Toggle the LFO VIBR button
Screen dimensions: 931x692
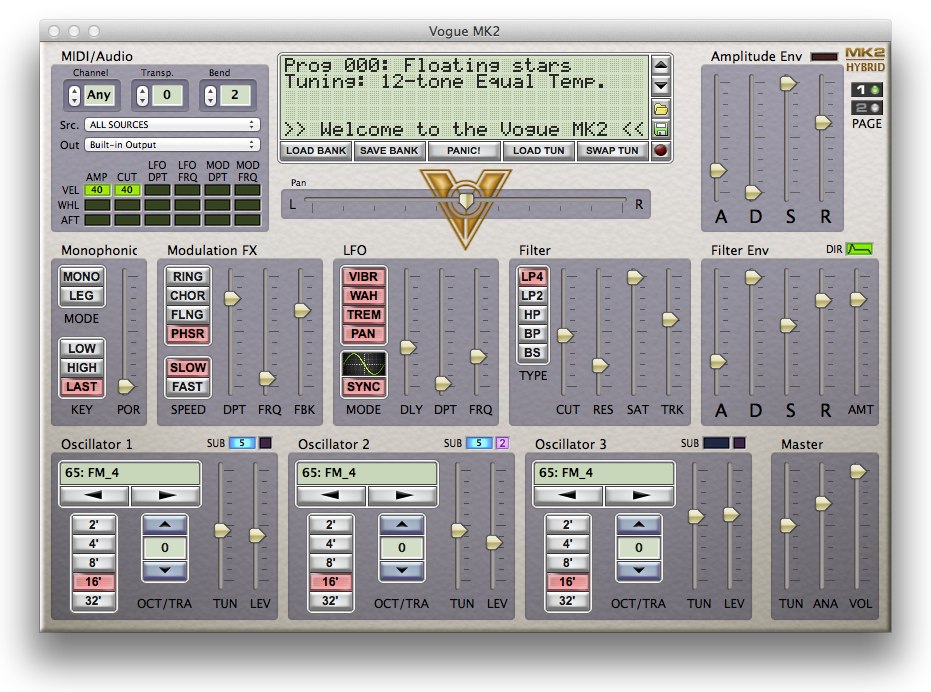[x=363, y=277]
